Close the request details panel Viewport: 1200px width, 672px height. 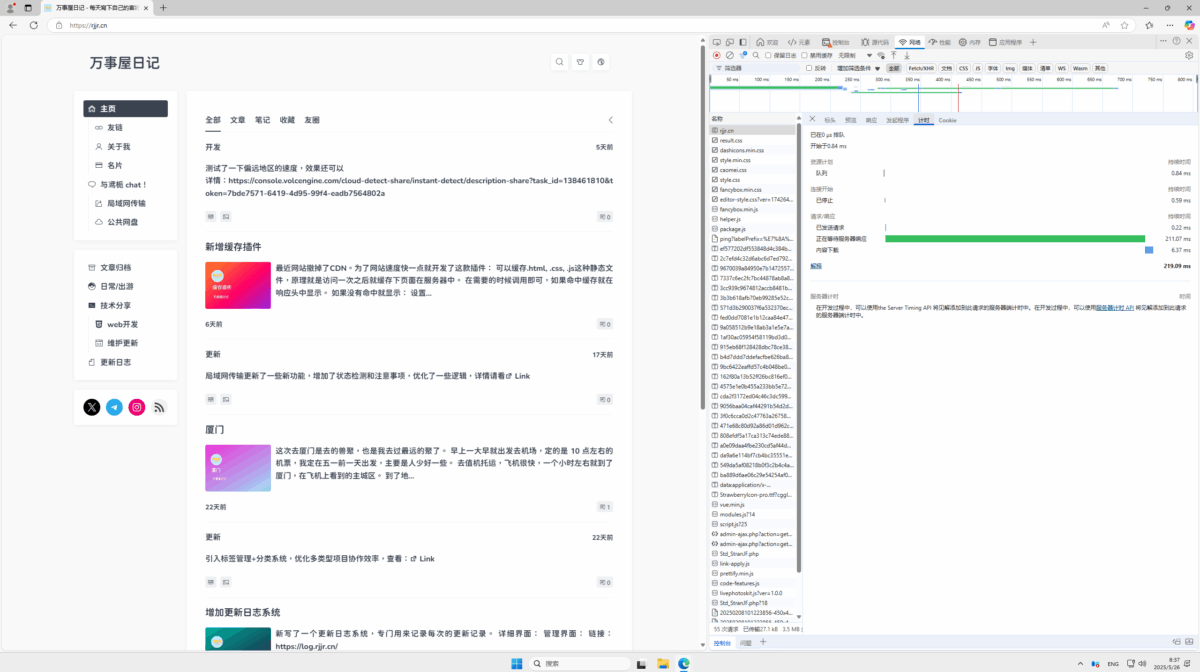click(812, 119)
